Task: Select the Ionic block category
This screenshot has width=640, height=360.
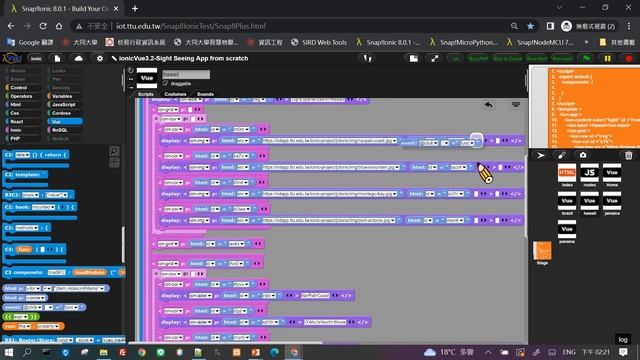Action: pyautogui.click(x=23, y=130)
